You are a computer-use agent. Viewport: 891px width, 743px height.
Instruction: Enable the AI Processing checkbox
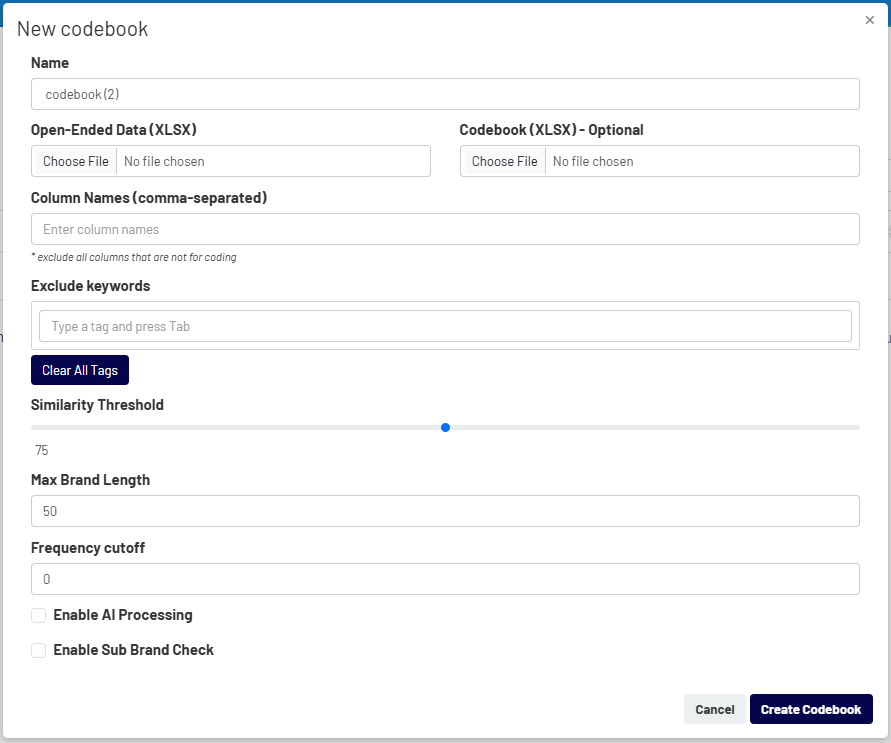(x=39, y=616)
